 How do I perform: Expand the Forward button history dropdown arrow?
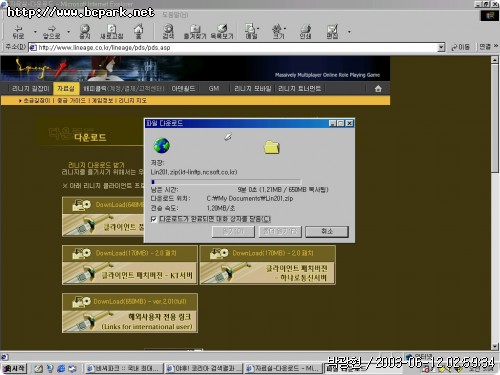[68, 32]
